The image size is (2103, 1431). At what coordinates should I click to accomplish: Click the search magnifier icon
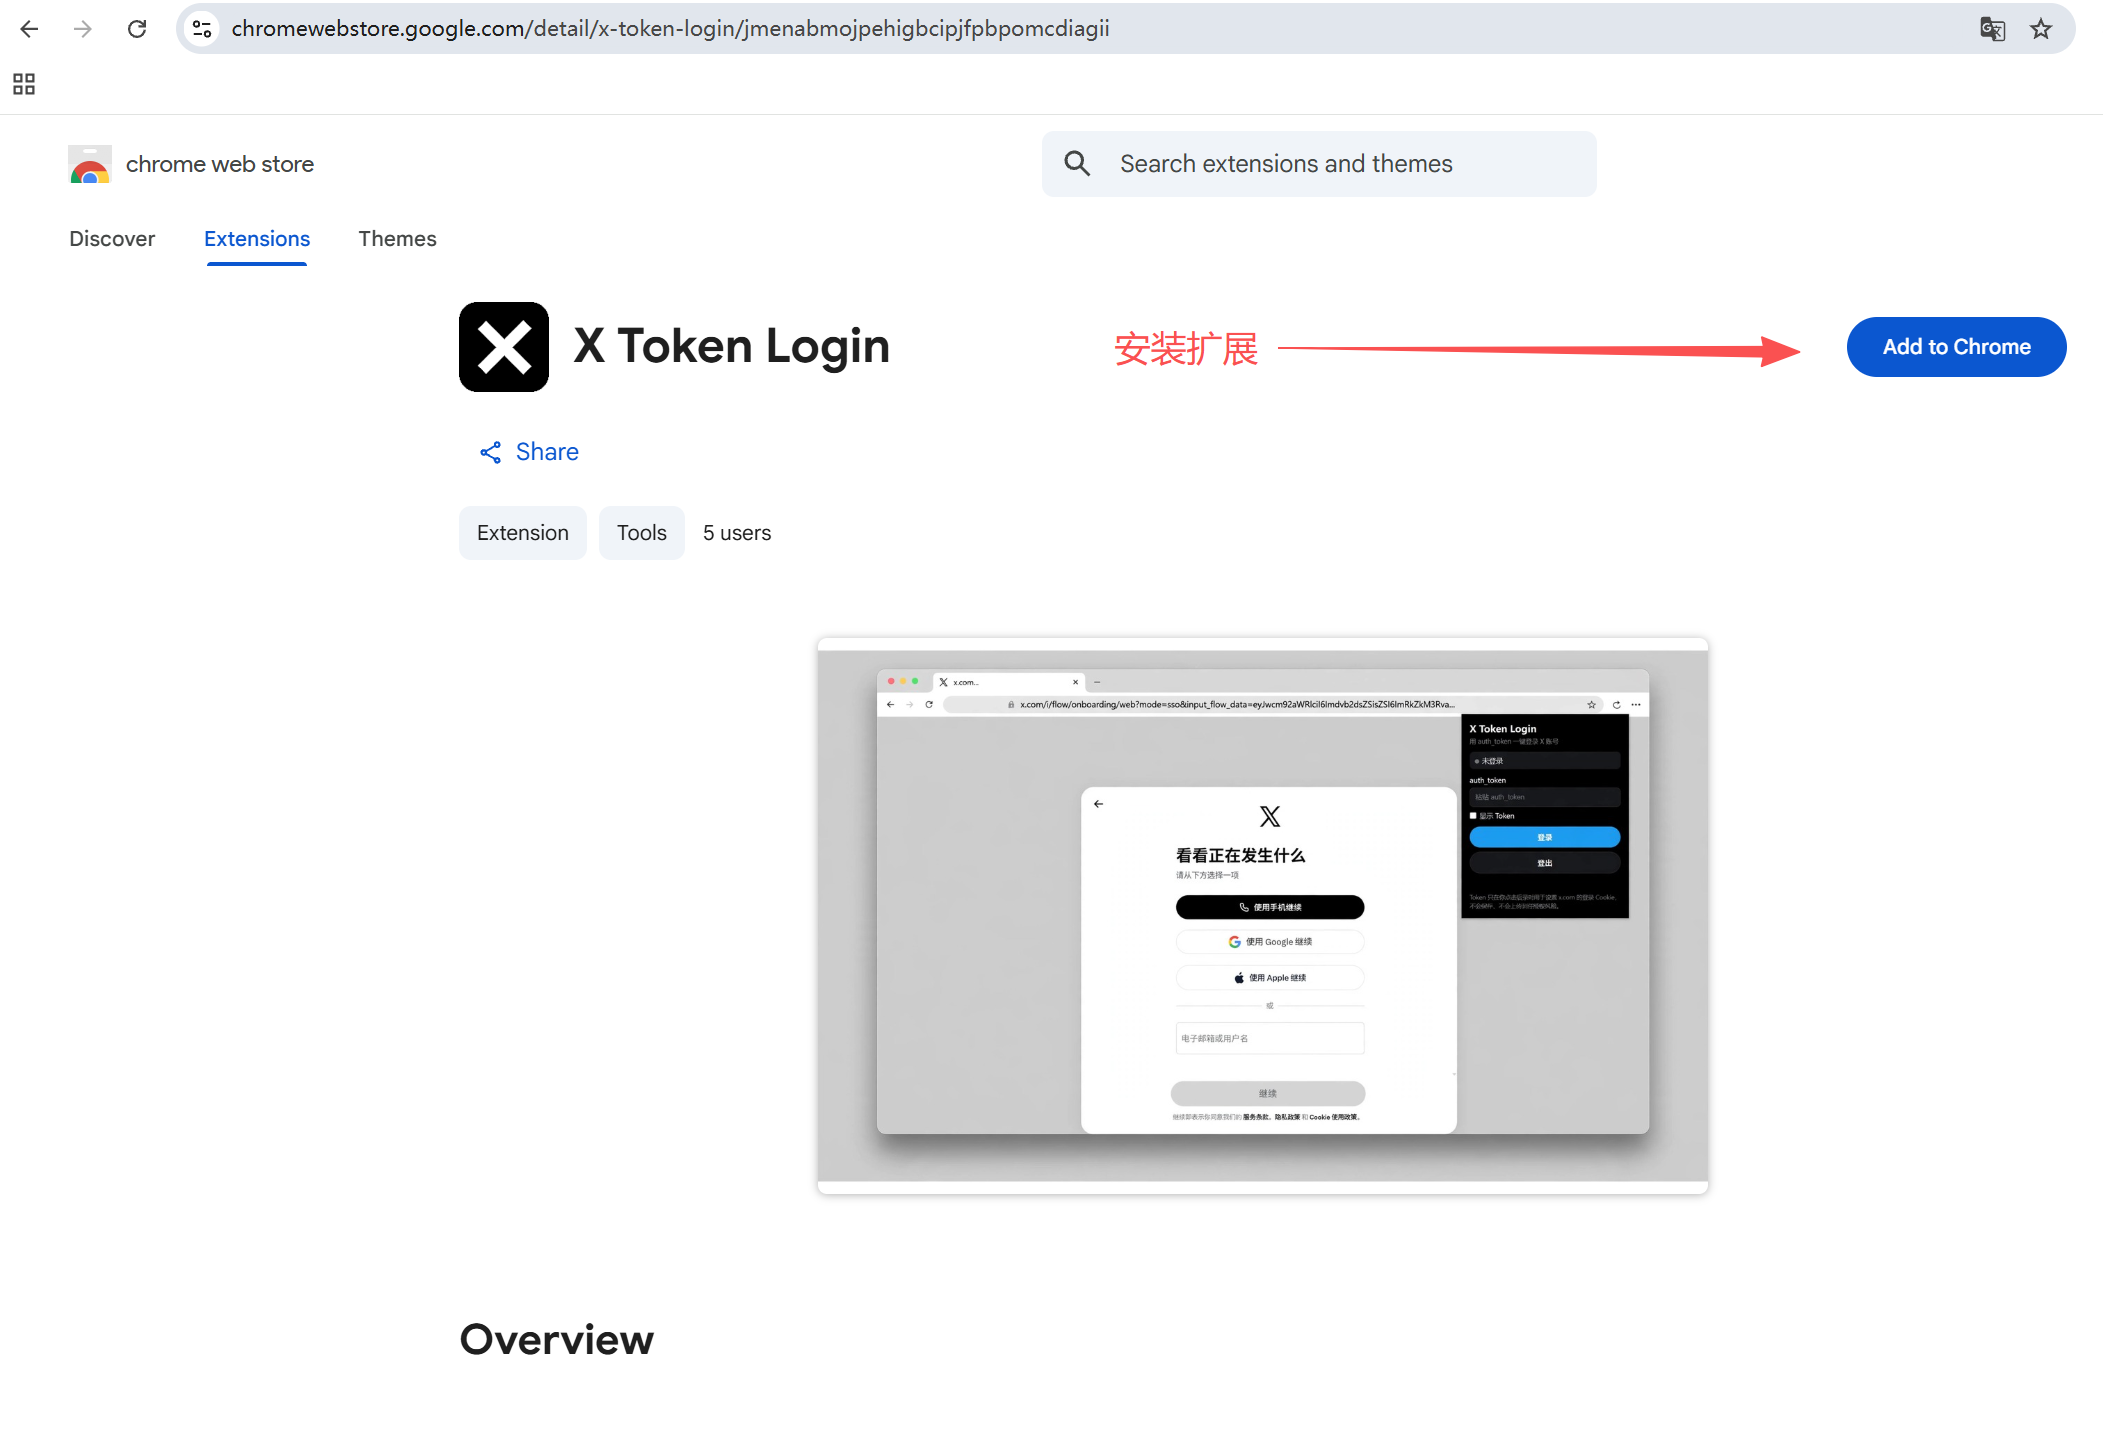[1077, 164]
